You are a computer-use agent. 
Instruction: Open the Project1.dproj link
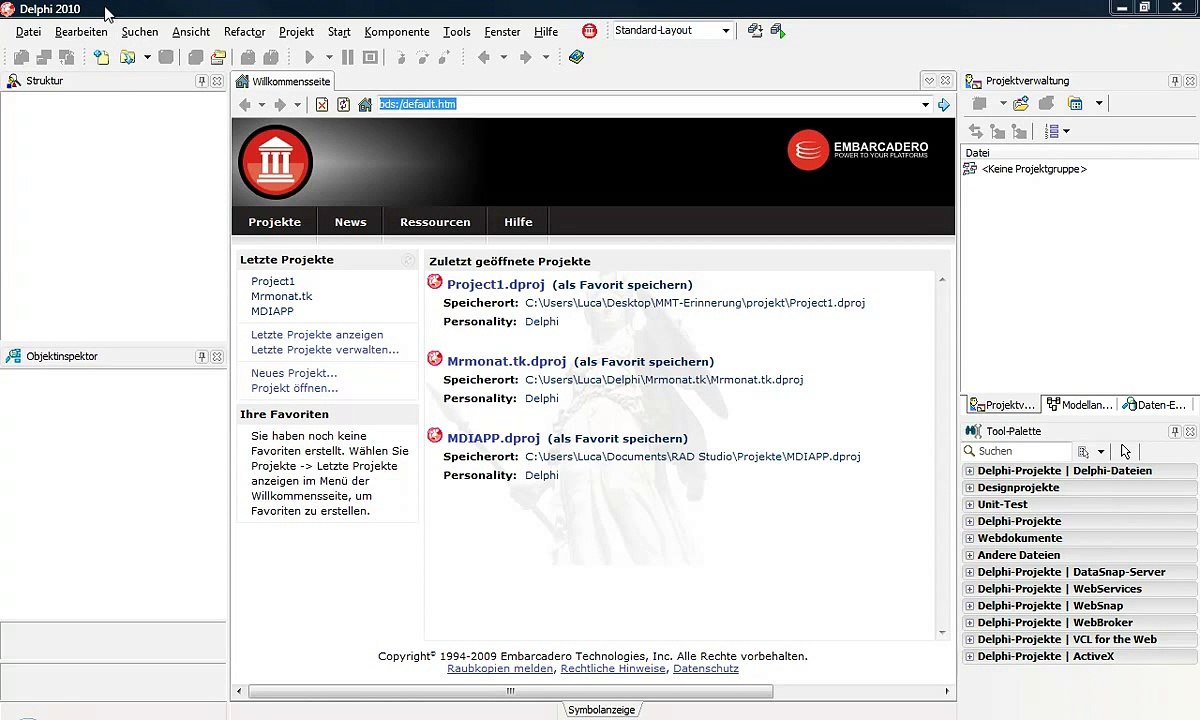(x=496, y=284)
